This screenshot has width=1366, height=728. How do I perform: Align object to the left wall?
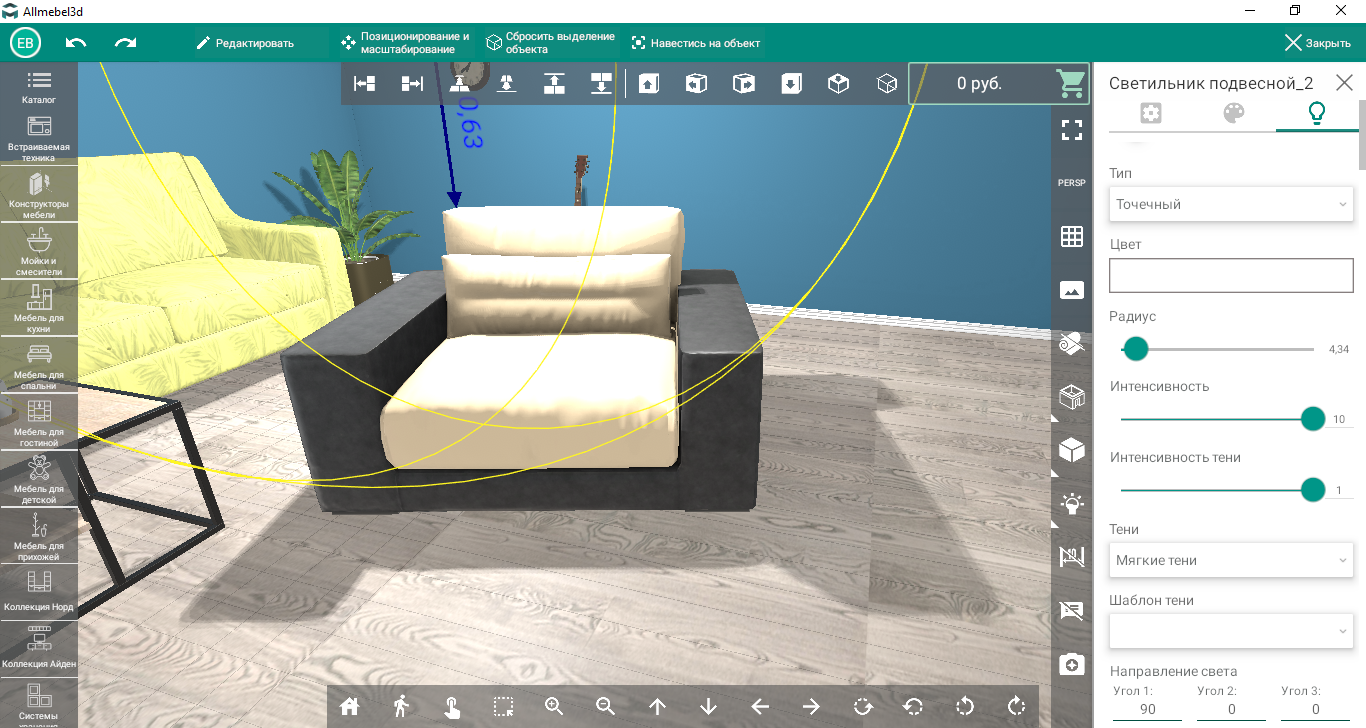tap(365, 84)
